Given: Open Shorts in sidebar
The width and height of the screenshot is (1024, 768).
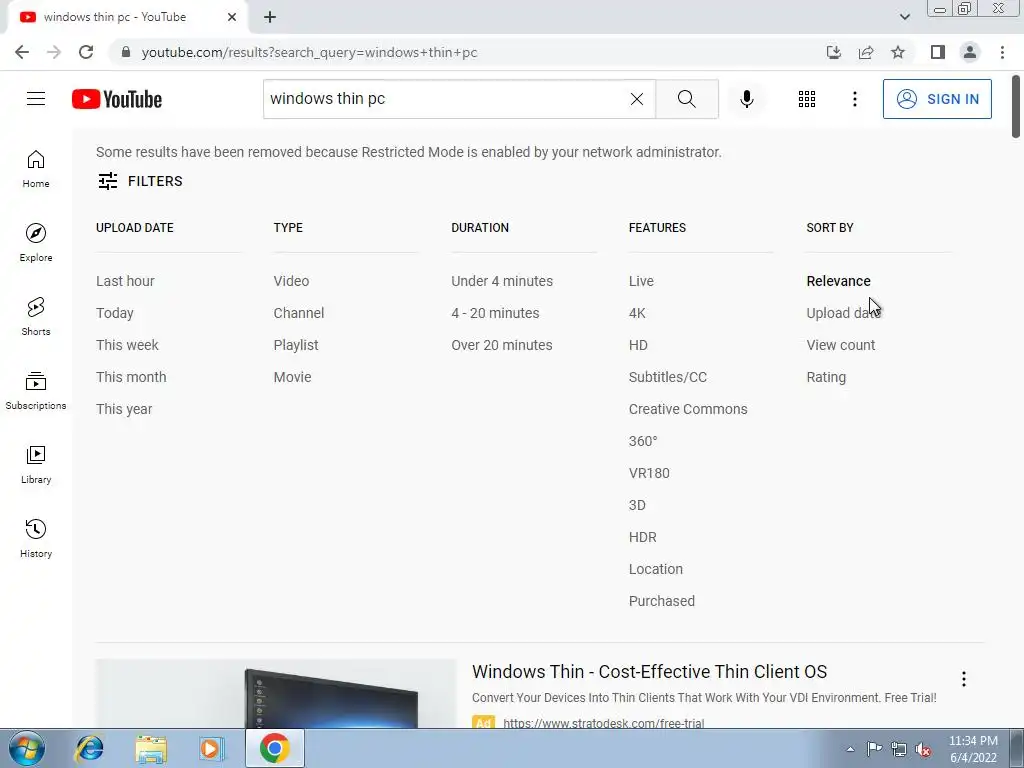Looking at the screenshot, I should point(36,317).
